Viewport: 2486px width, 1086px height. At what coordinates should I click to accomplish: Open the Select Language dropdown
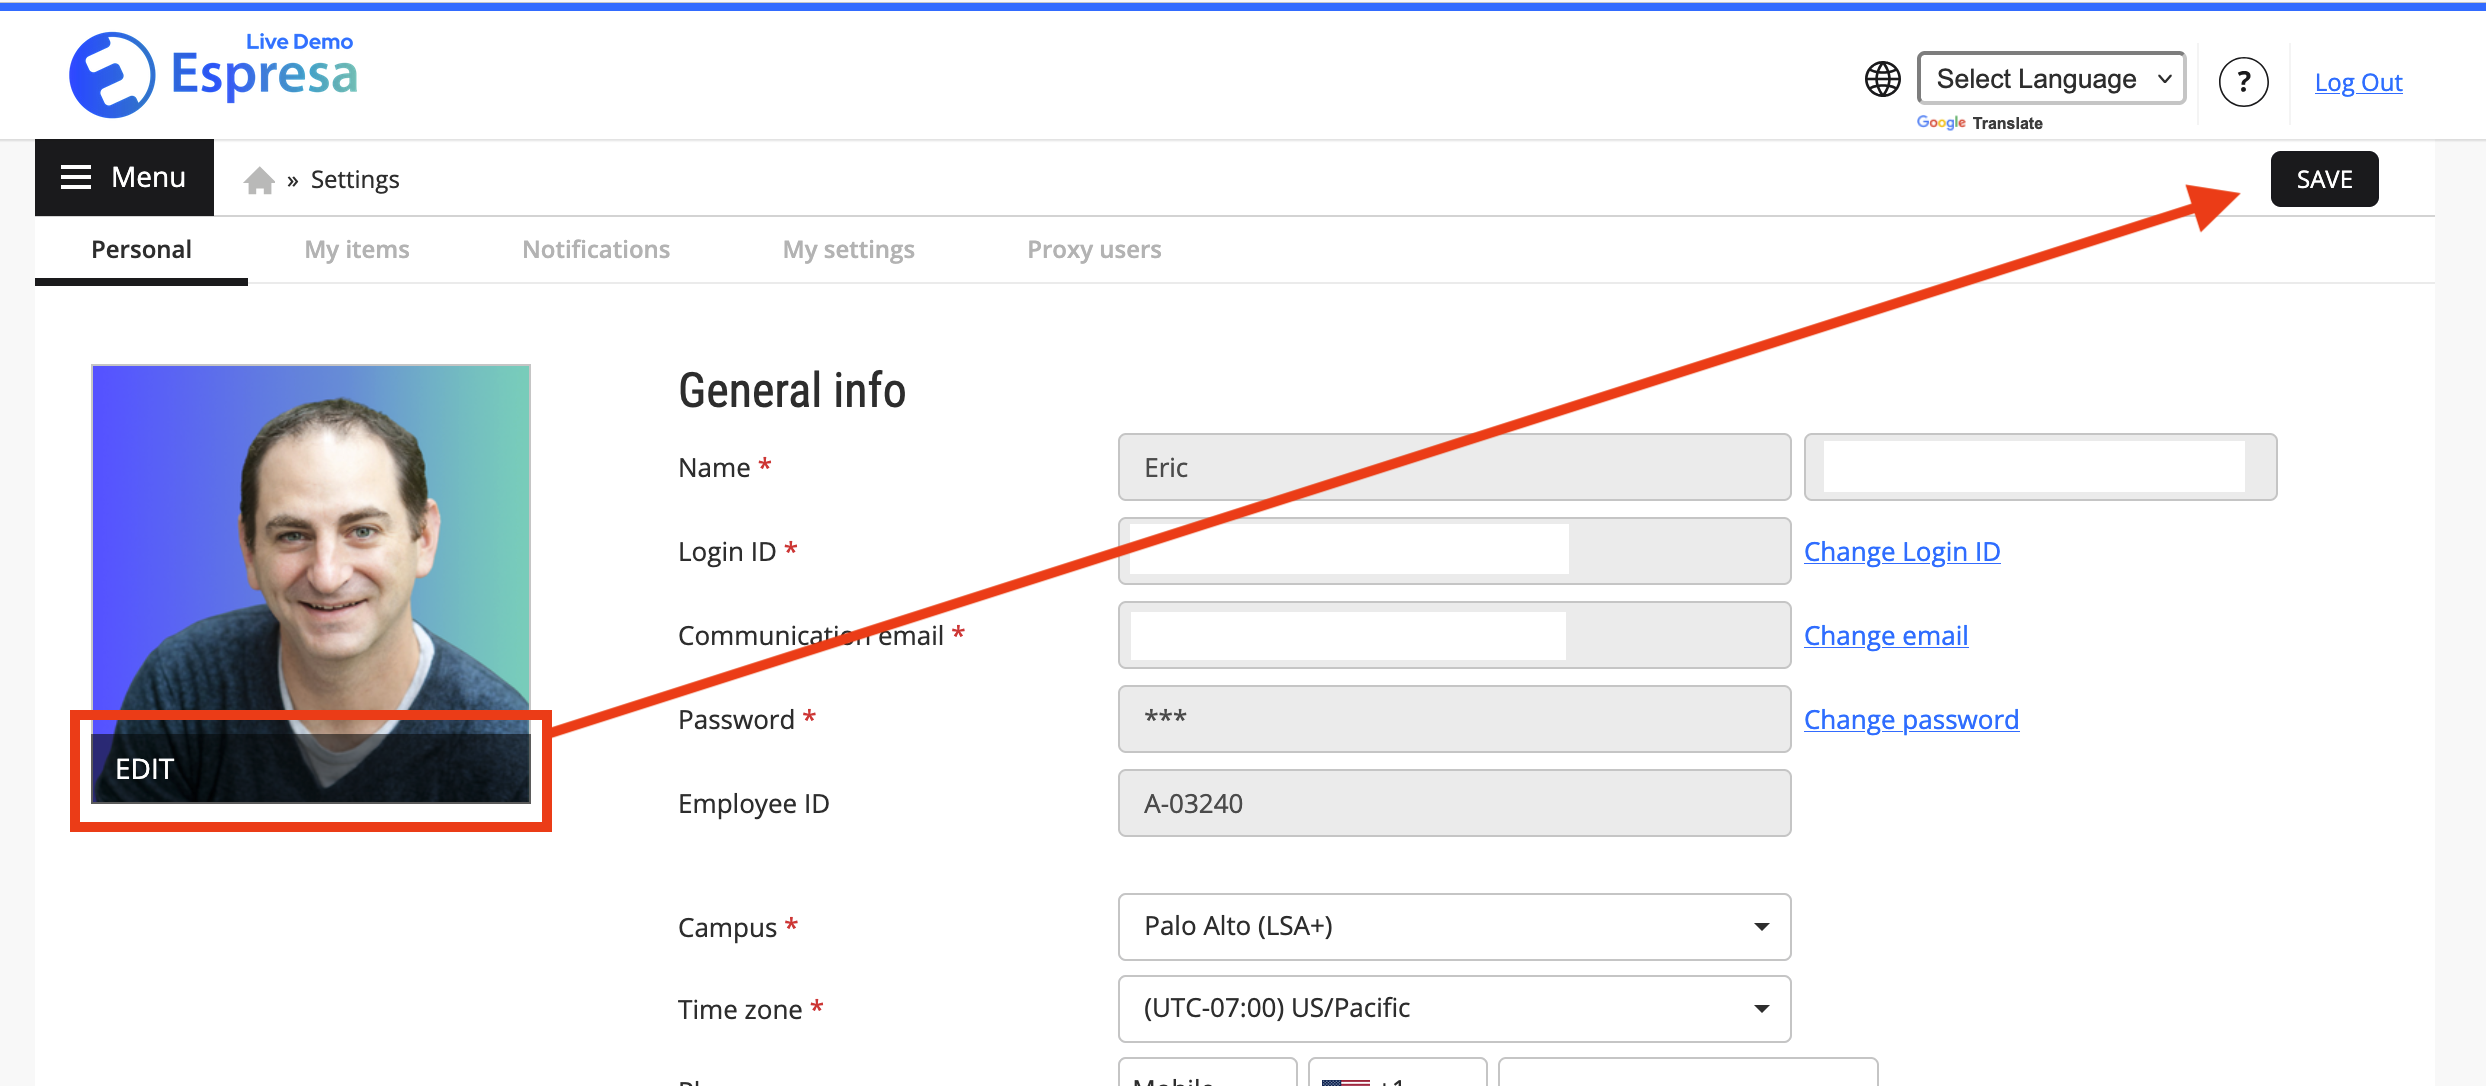[2051, 78]
